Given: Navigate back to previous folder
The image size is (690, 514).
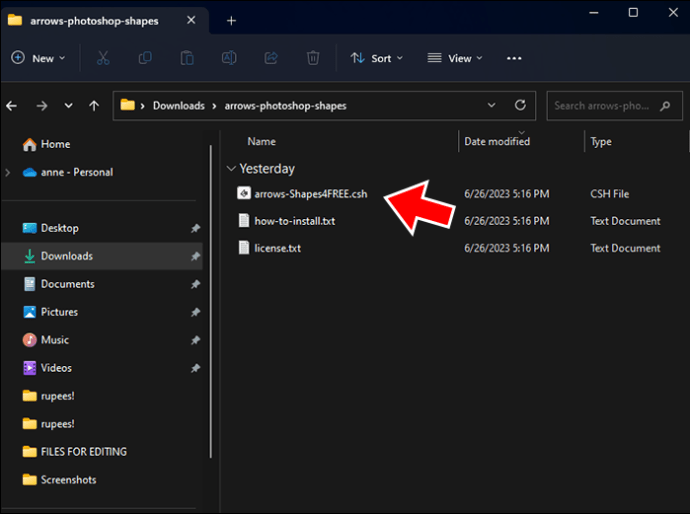Looking at the screenshot, I should pyautogui.click(x=14, y=105).
